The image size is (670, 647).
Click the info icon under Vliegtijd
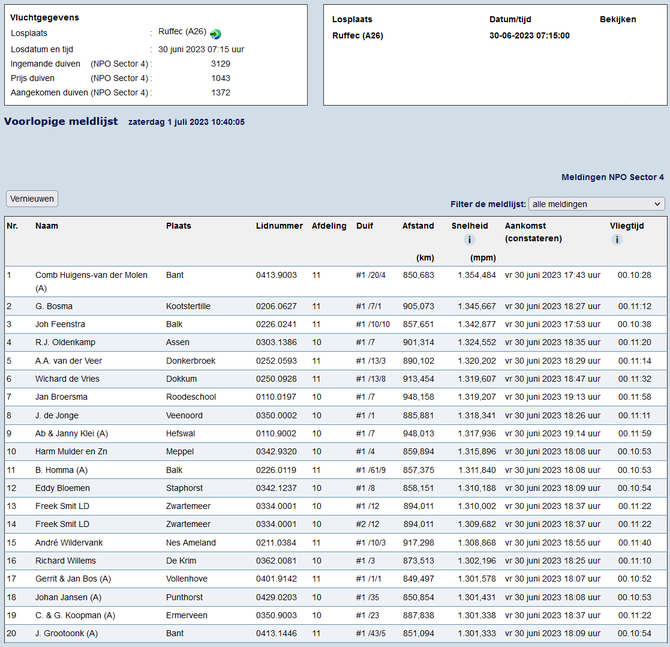point(617,240)
